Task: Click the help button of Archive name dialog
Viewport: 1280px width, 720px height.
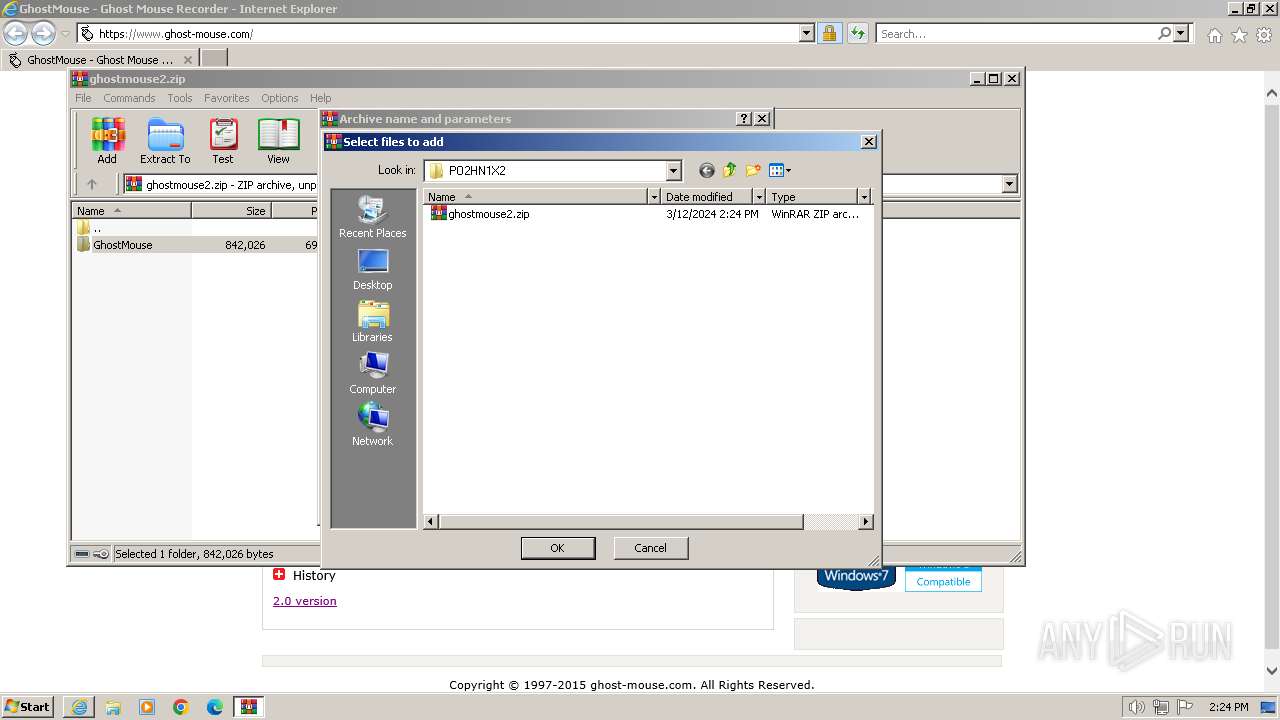Action: [743, 119]
